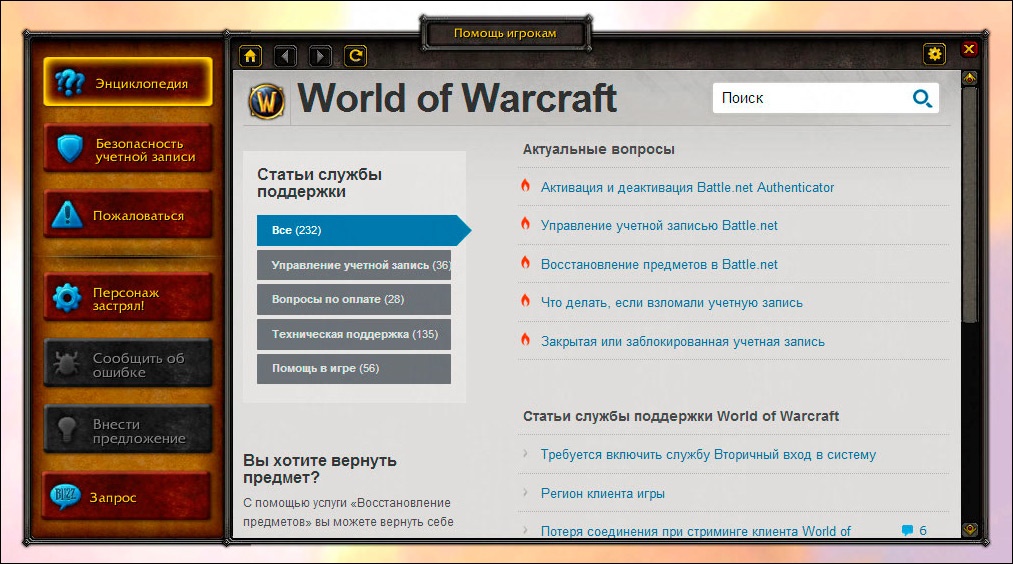This screenshot has height=564, width=1013.
Task: Open Управление учетной записью Battle.net link
Action: [659, 225]
